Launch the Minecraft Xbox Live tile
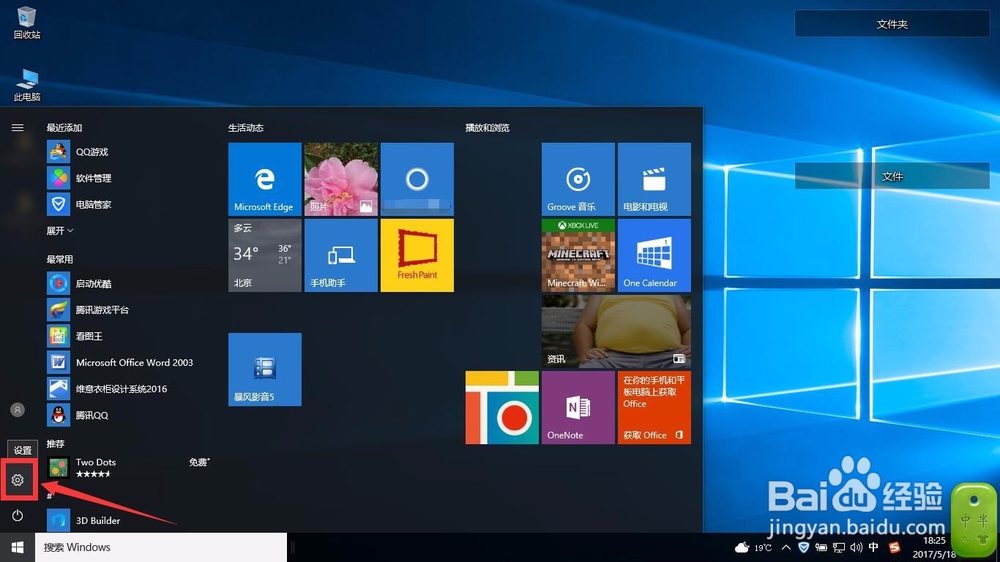 pos(578,255)
